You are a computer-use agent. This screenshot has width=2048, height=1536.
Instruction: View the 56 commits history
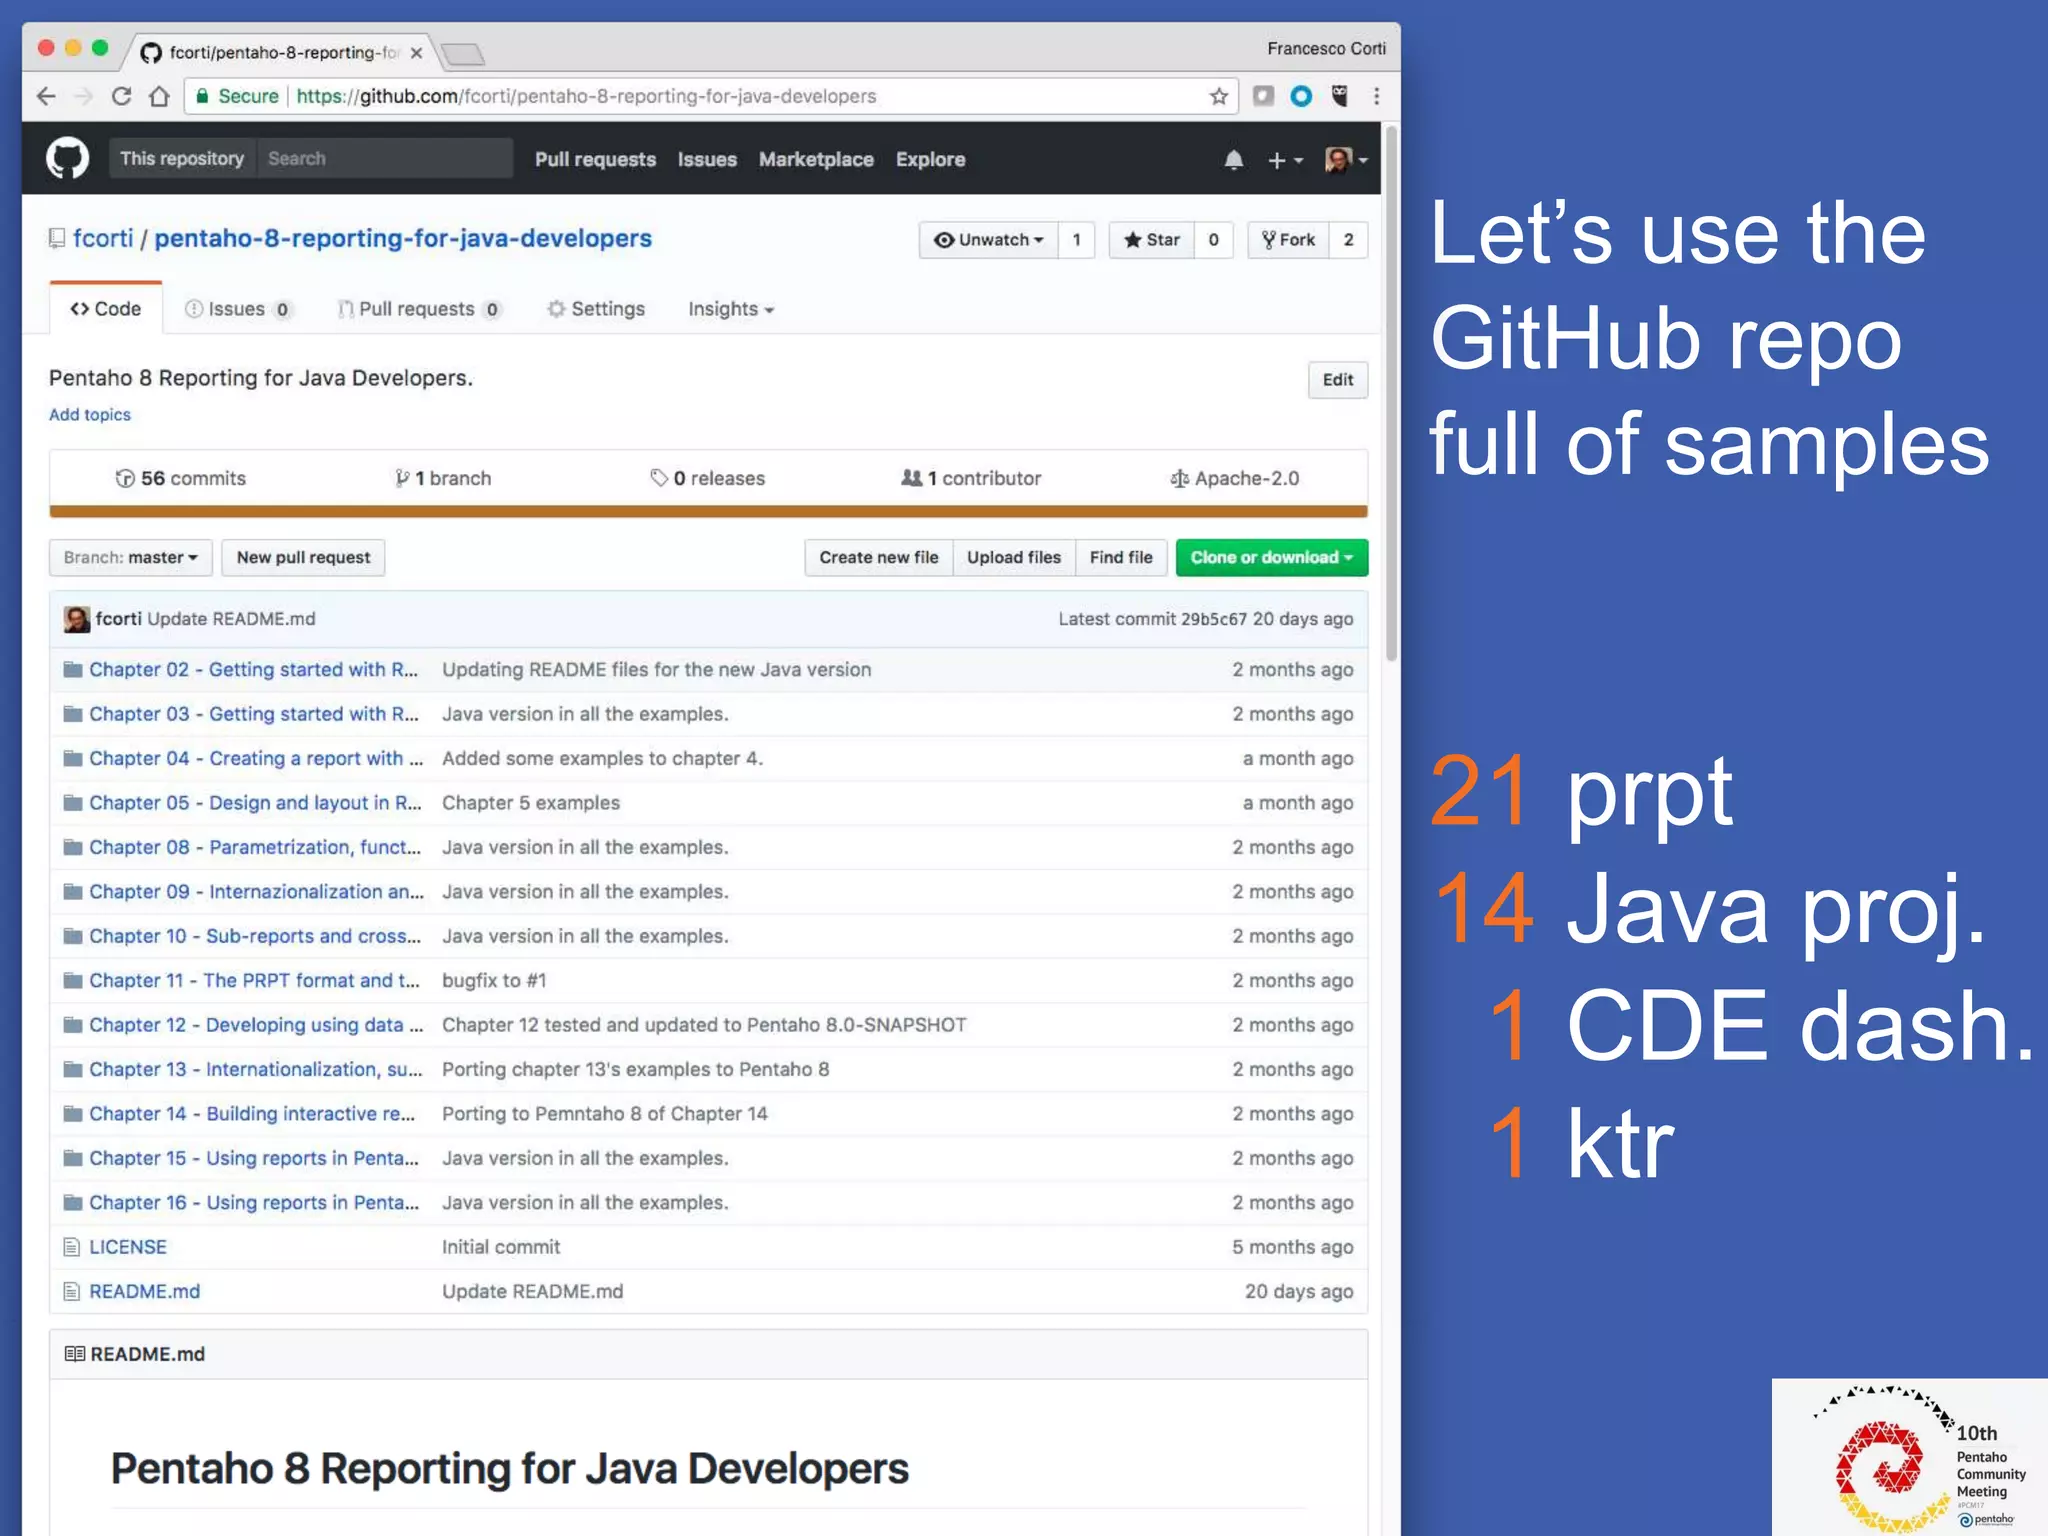click(x=180, y=478)
